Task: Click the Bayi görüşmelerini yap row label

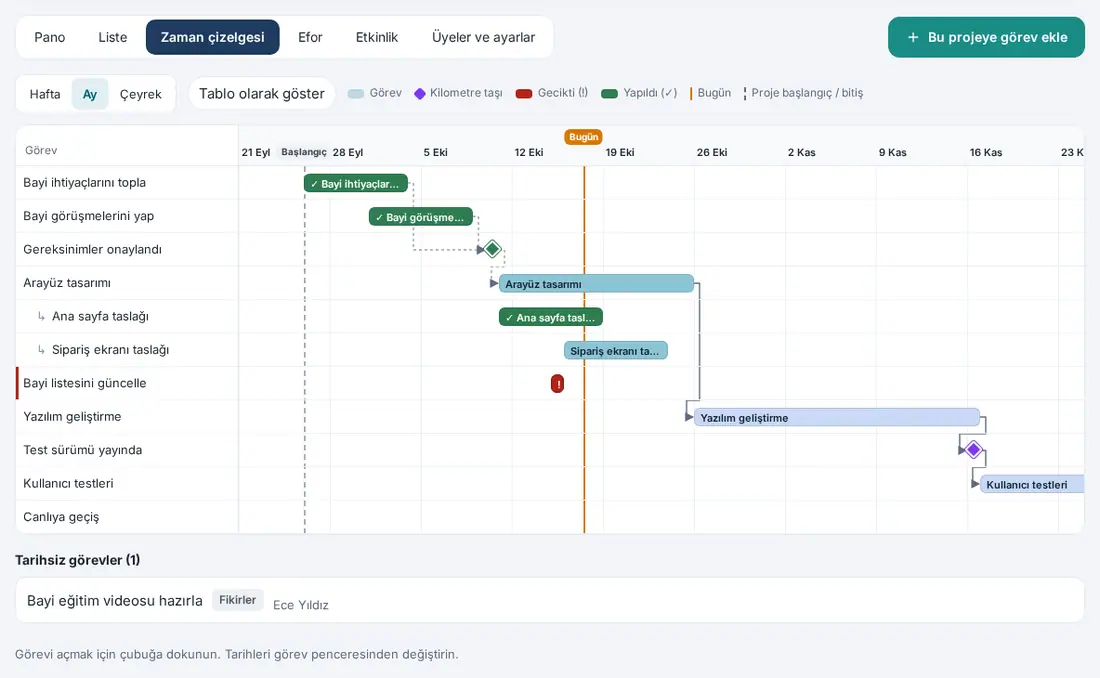Action: click(x=88, y=216)
